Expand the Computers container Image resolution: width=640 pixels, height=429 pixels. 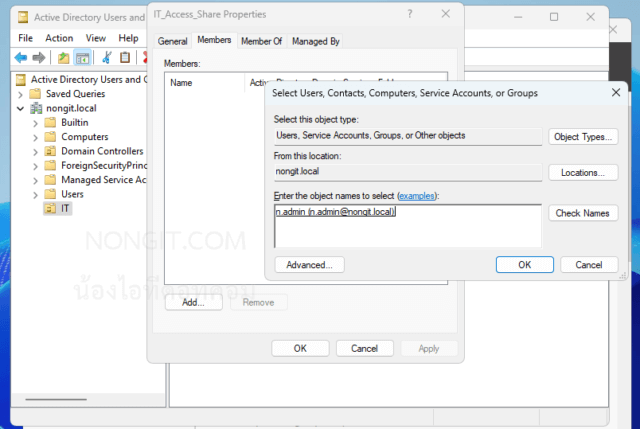pyautogui.click(x=36, y=138)
